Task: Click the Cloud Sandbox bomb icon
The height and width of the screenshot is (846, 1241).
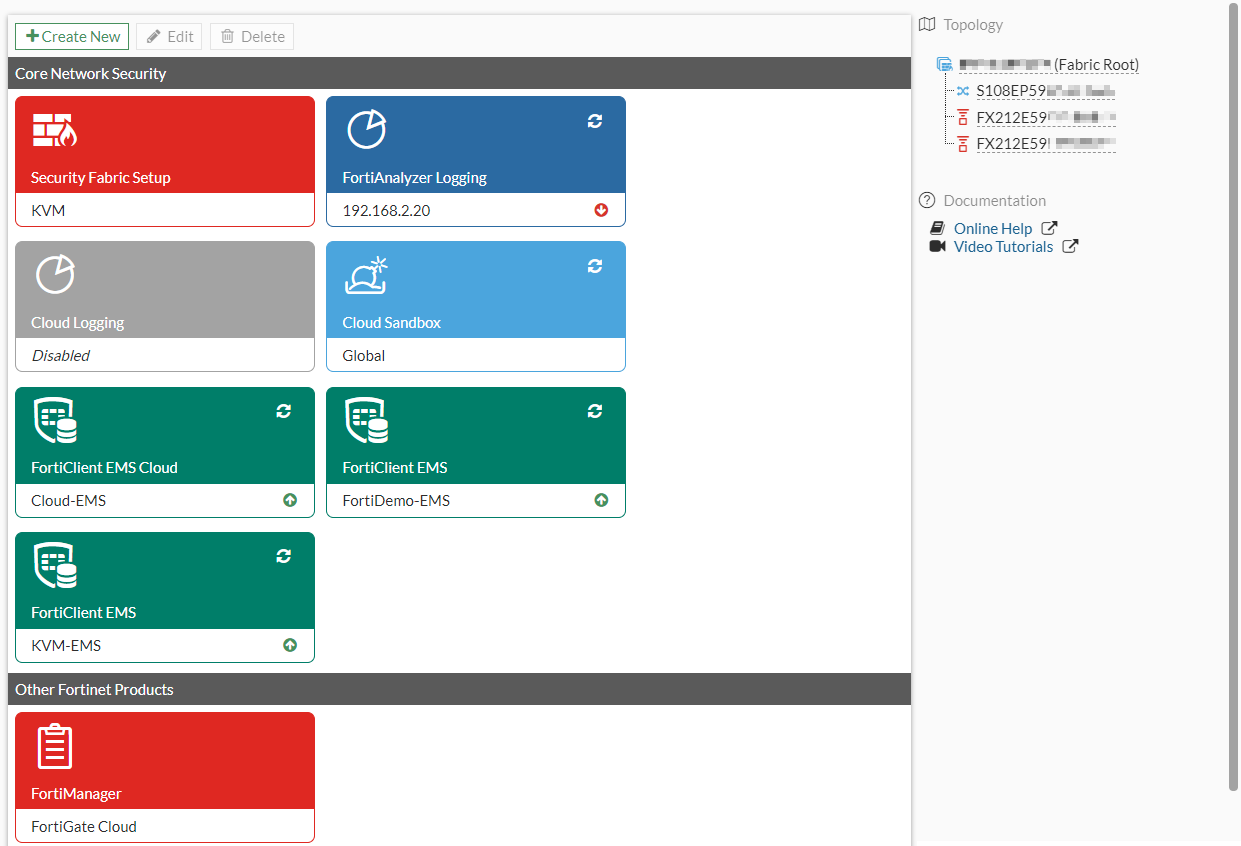Action: point(366,275)
